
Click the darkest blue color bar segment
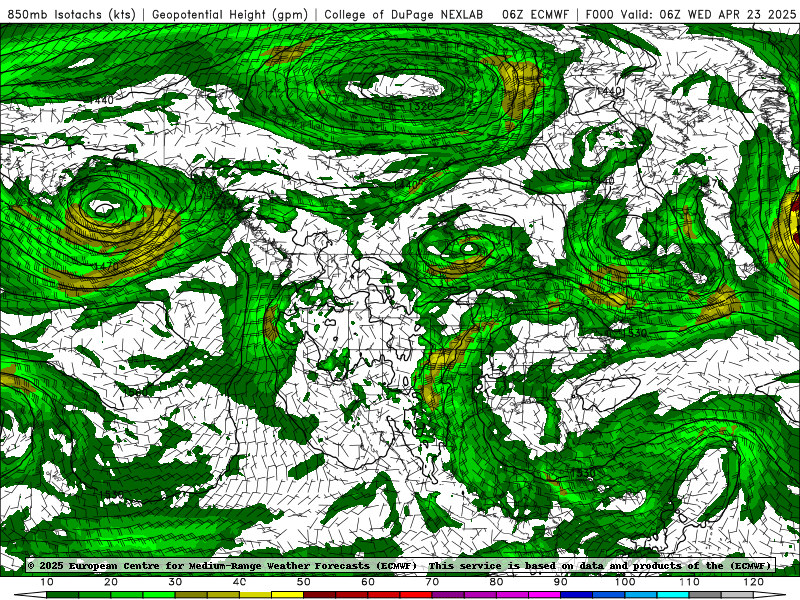577,595
